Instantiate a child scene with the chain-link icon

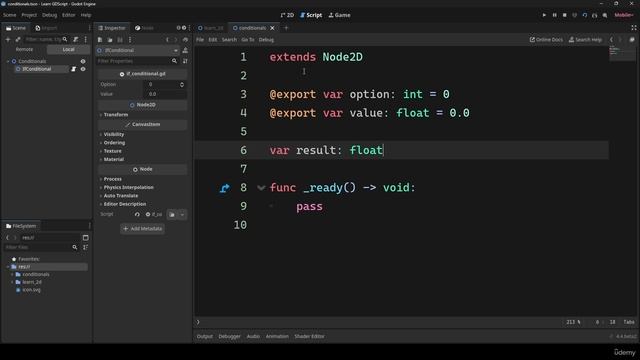click(x=18, y=40)
